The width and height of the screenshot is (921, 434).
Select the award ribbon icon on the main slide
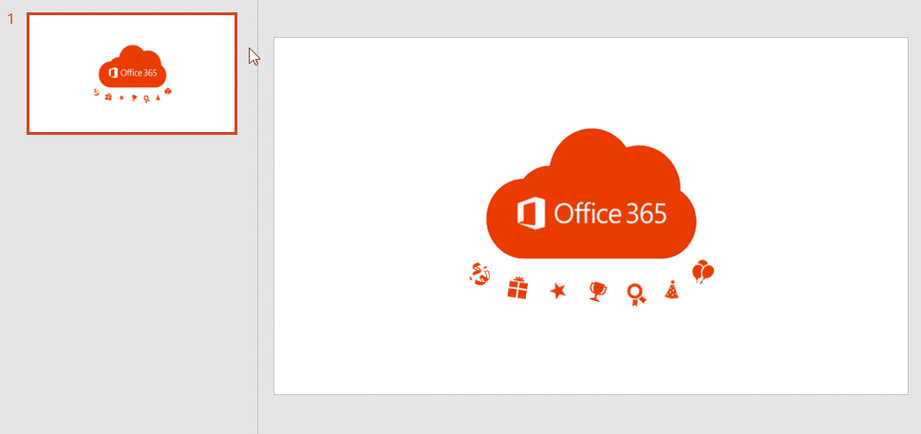636,294
